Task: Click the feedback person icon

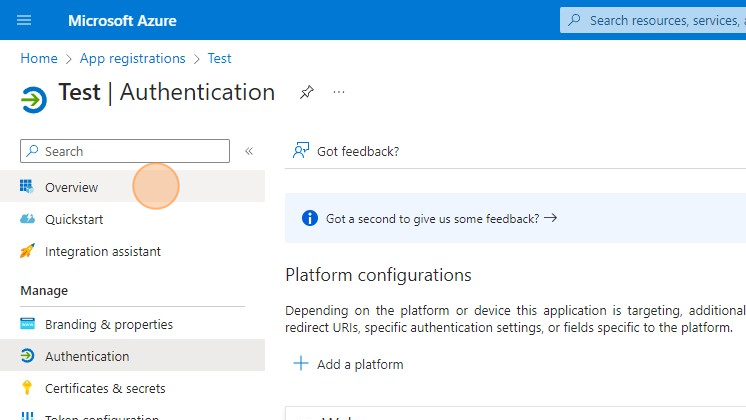Action: 301,151
